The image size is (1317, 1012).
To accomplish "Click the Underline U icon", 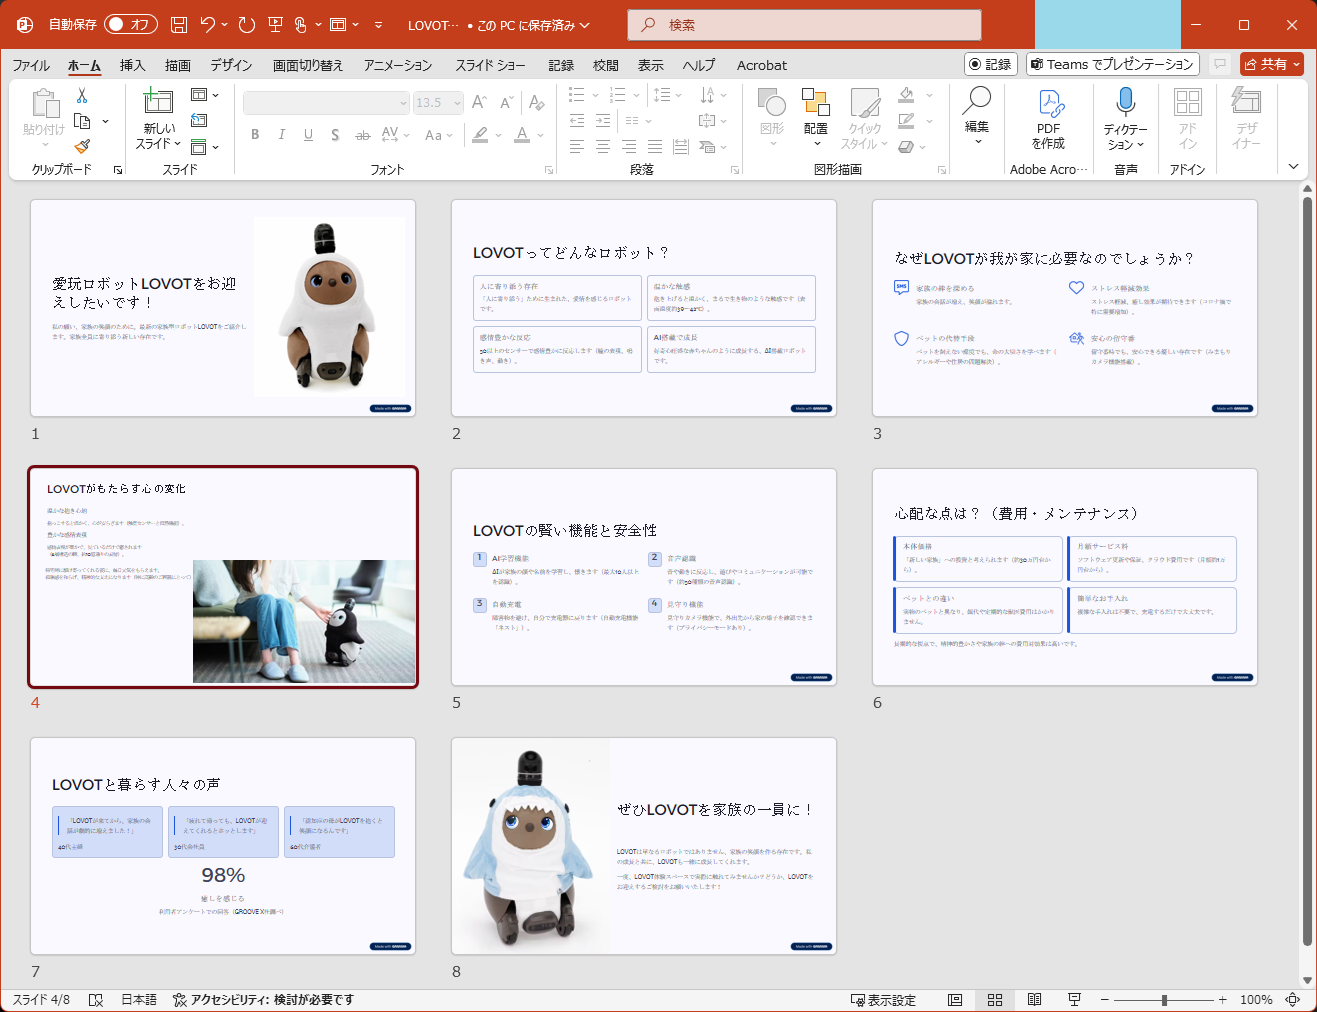I will (308, 135).
